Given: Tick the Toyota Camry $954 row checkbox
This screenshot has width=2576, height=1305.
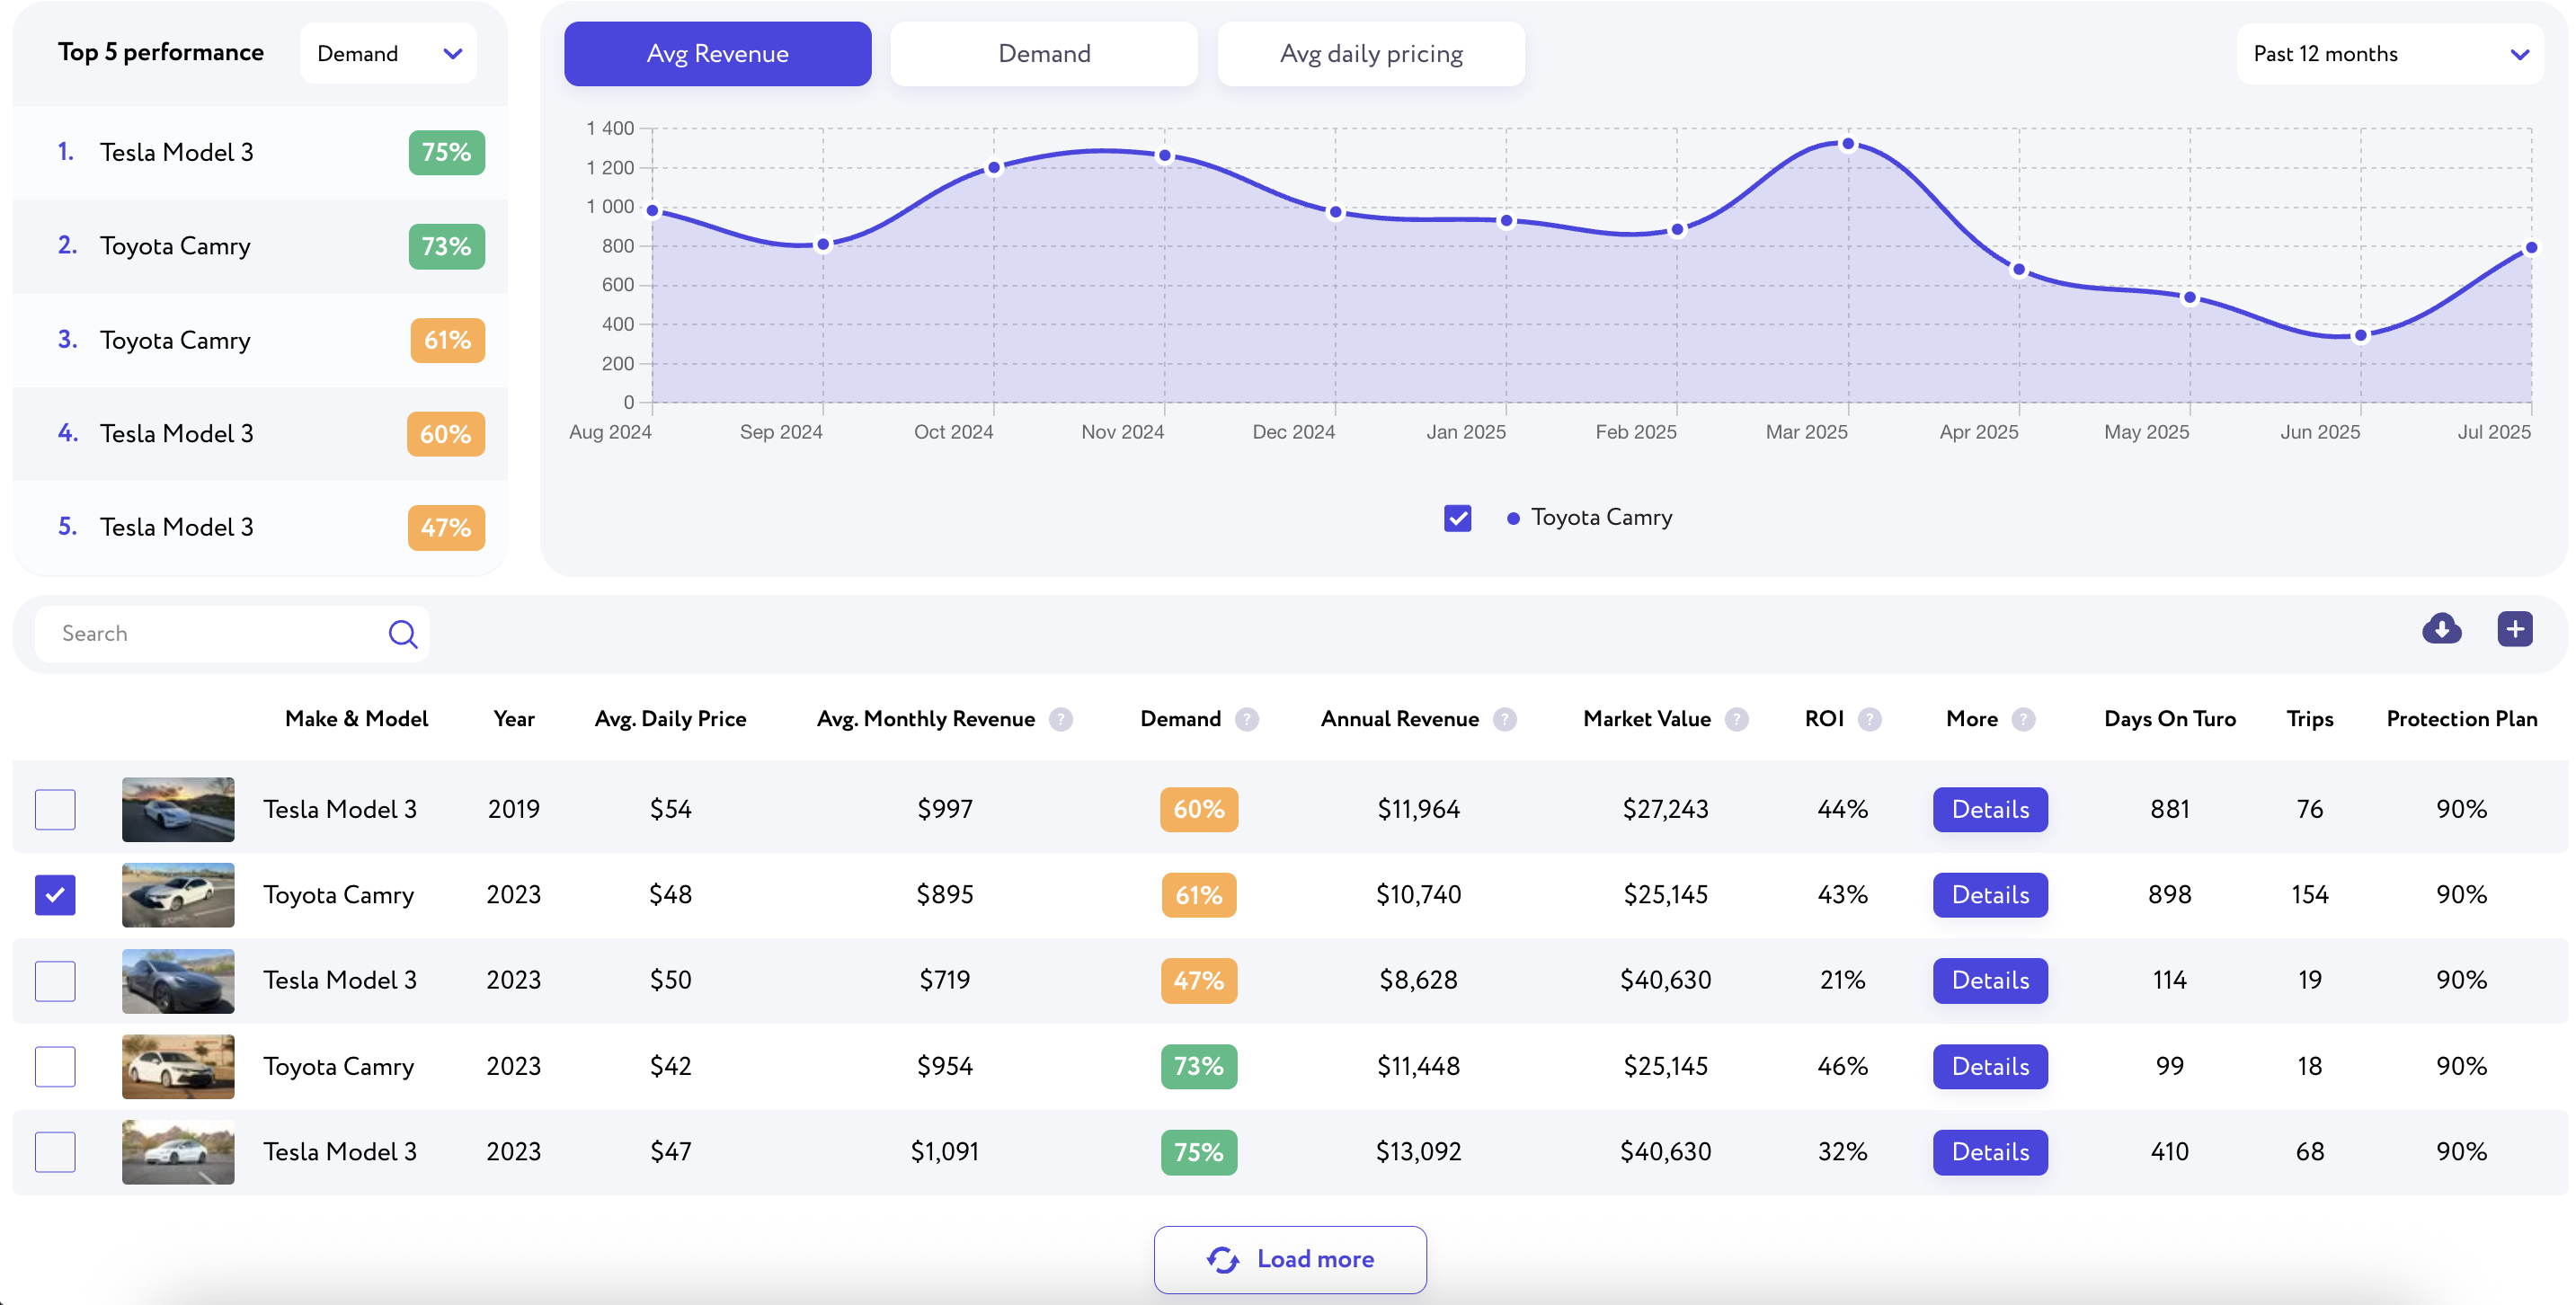Looking at the screenshot, I should pyautogui.click(x=55, y=1067).
